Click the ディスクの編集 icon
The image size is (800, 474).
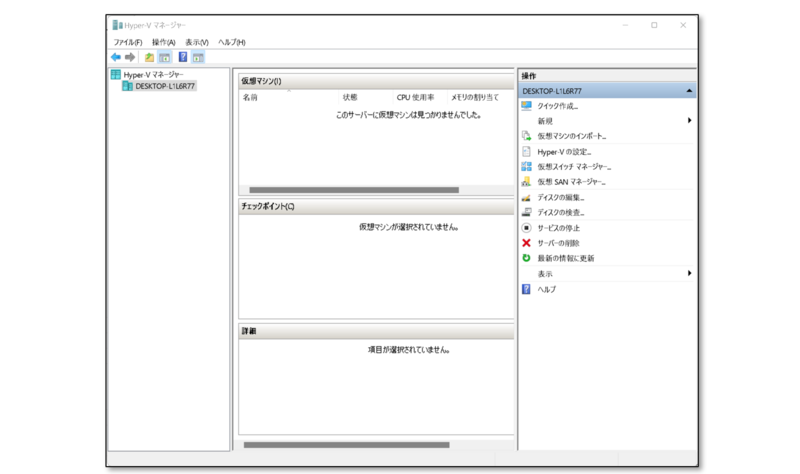527,197
